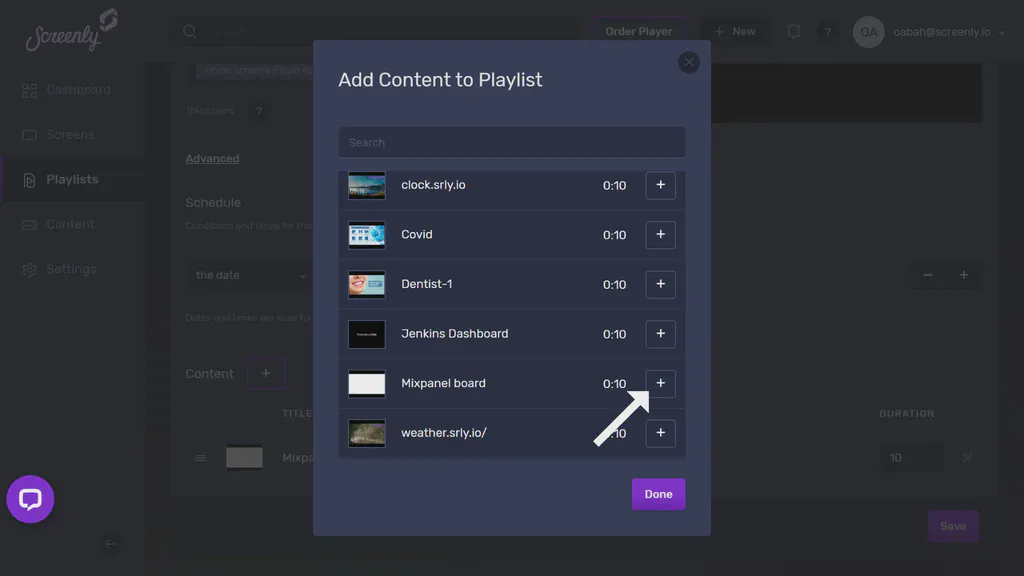The image size is (1024, 576).
Task: Select the weather.srly.io/ thumbnail
Action: (x=366, y=432)
